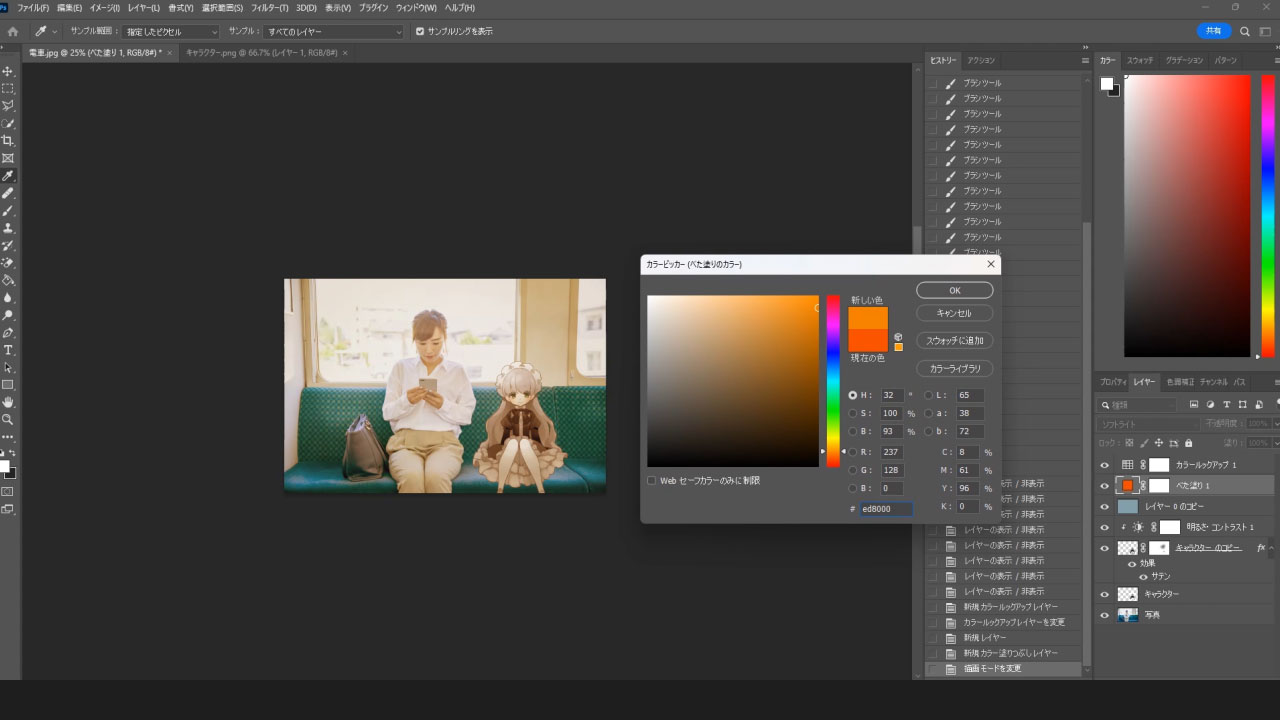Click the Home icon in options bar
The width and height of the screenshot is (1280, 720).
pos(13,32)
